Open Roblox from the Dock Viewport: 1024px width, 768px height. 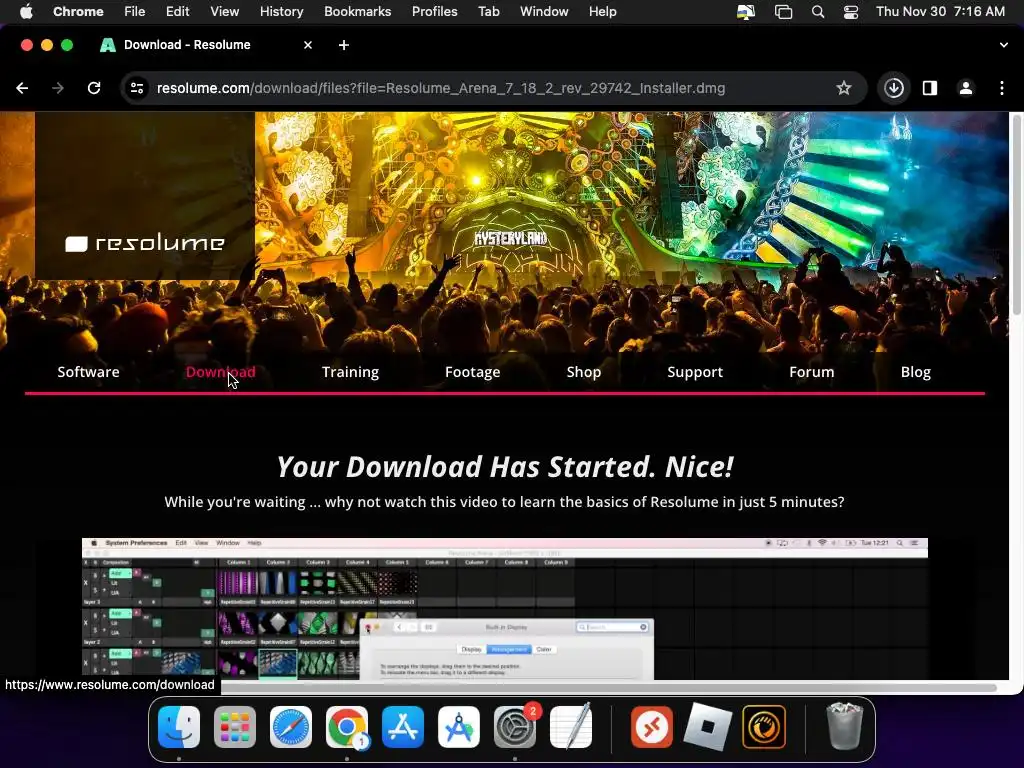pos(708,727)
